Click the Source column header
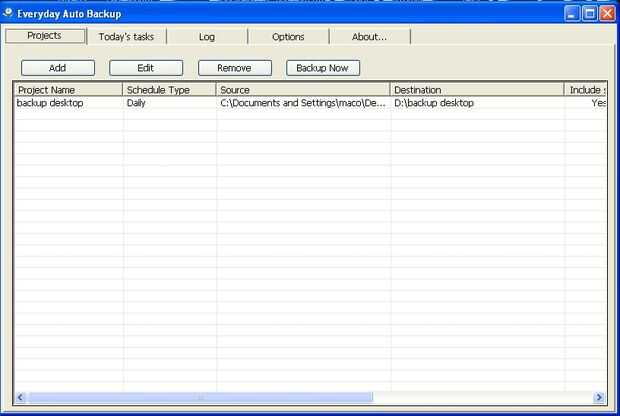620x416 pixels. point(303,90)
